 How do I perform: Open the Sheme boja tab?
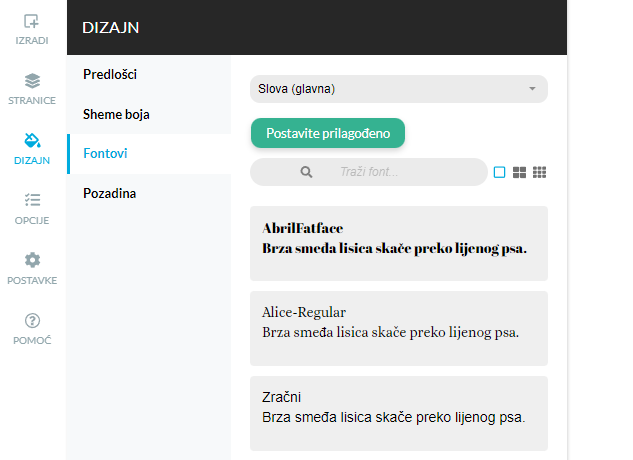(116, 114)
